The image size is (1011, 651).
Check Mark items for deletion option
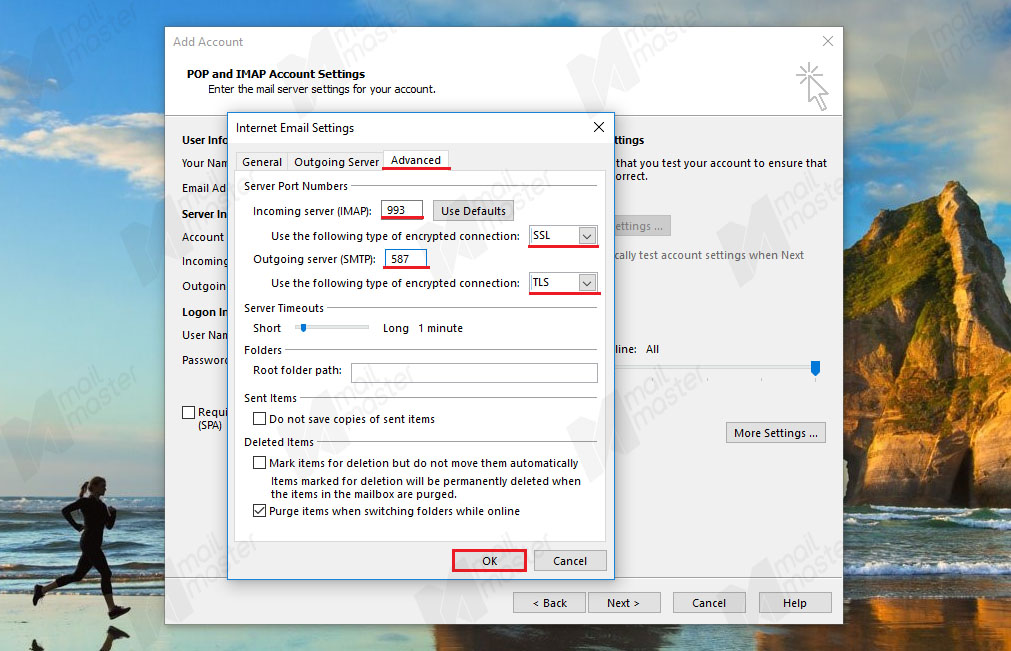[x=260, y=463]
